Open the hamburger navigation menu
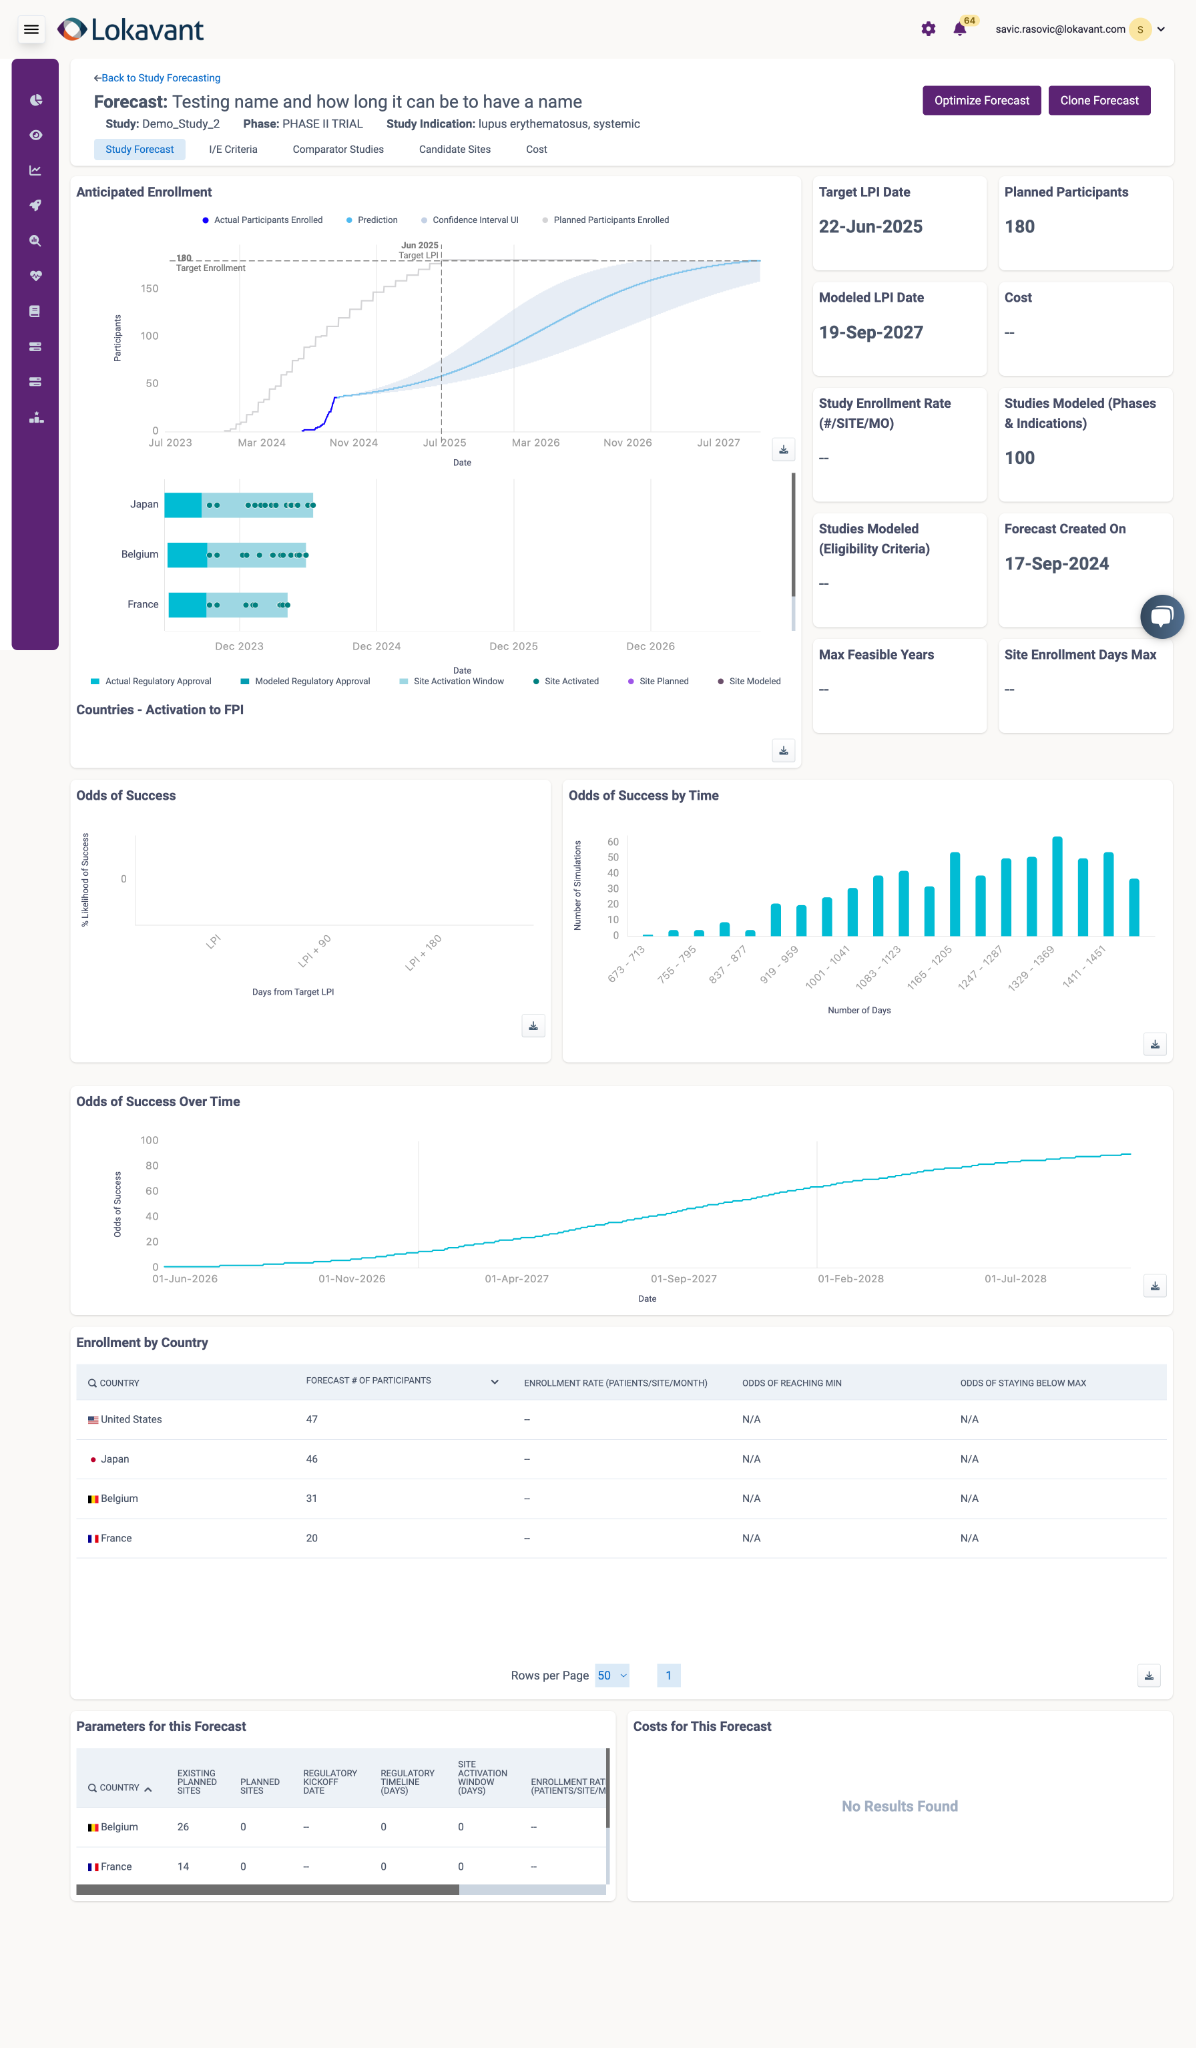 [31, 30]
